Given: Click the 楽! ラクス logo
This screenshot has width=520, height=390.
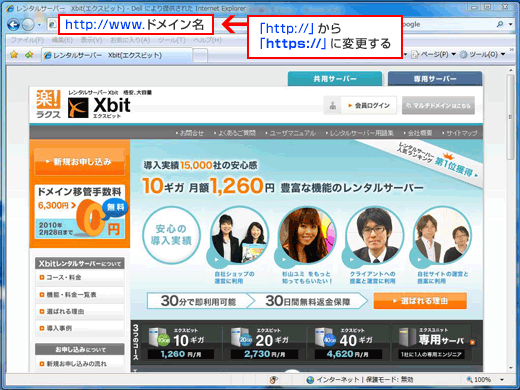Looking at the screenshot, I should 48,104.
